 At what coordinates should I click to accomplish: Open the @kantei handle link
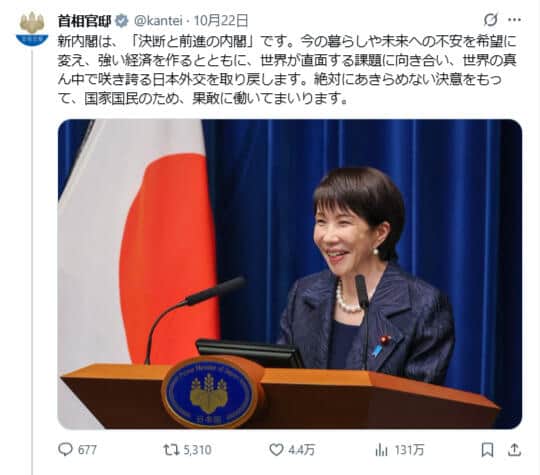[158, 21]
